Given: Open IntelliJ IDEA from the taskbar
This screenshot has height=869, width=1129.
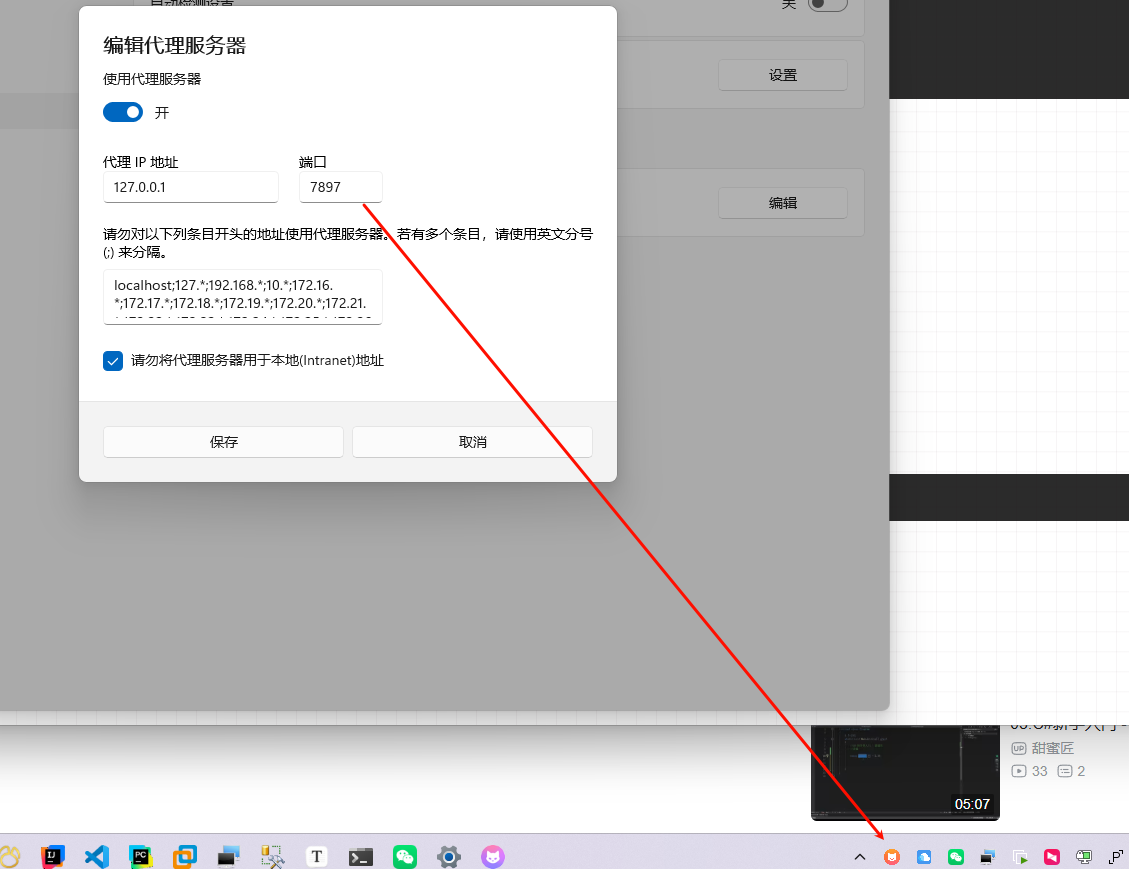Looking at the screenshot, I should [x=53, y=856].
